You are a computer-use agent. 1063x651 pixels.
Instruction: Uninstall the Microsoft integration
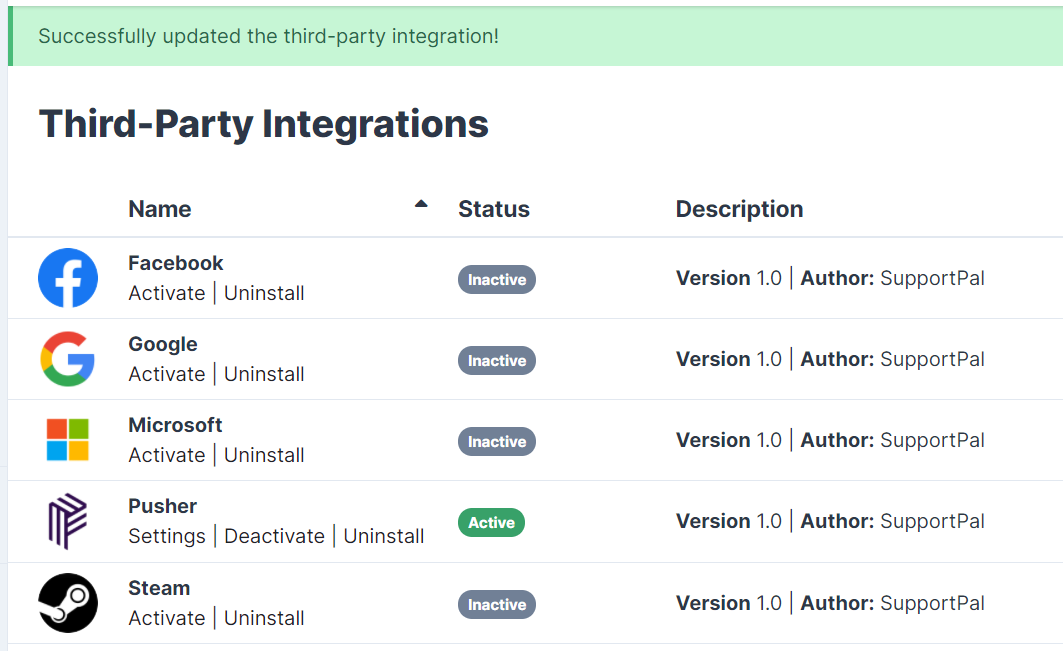click(x=264, y=455)
